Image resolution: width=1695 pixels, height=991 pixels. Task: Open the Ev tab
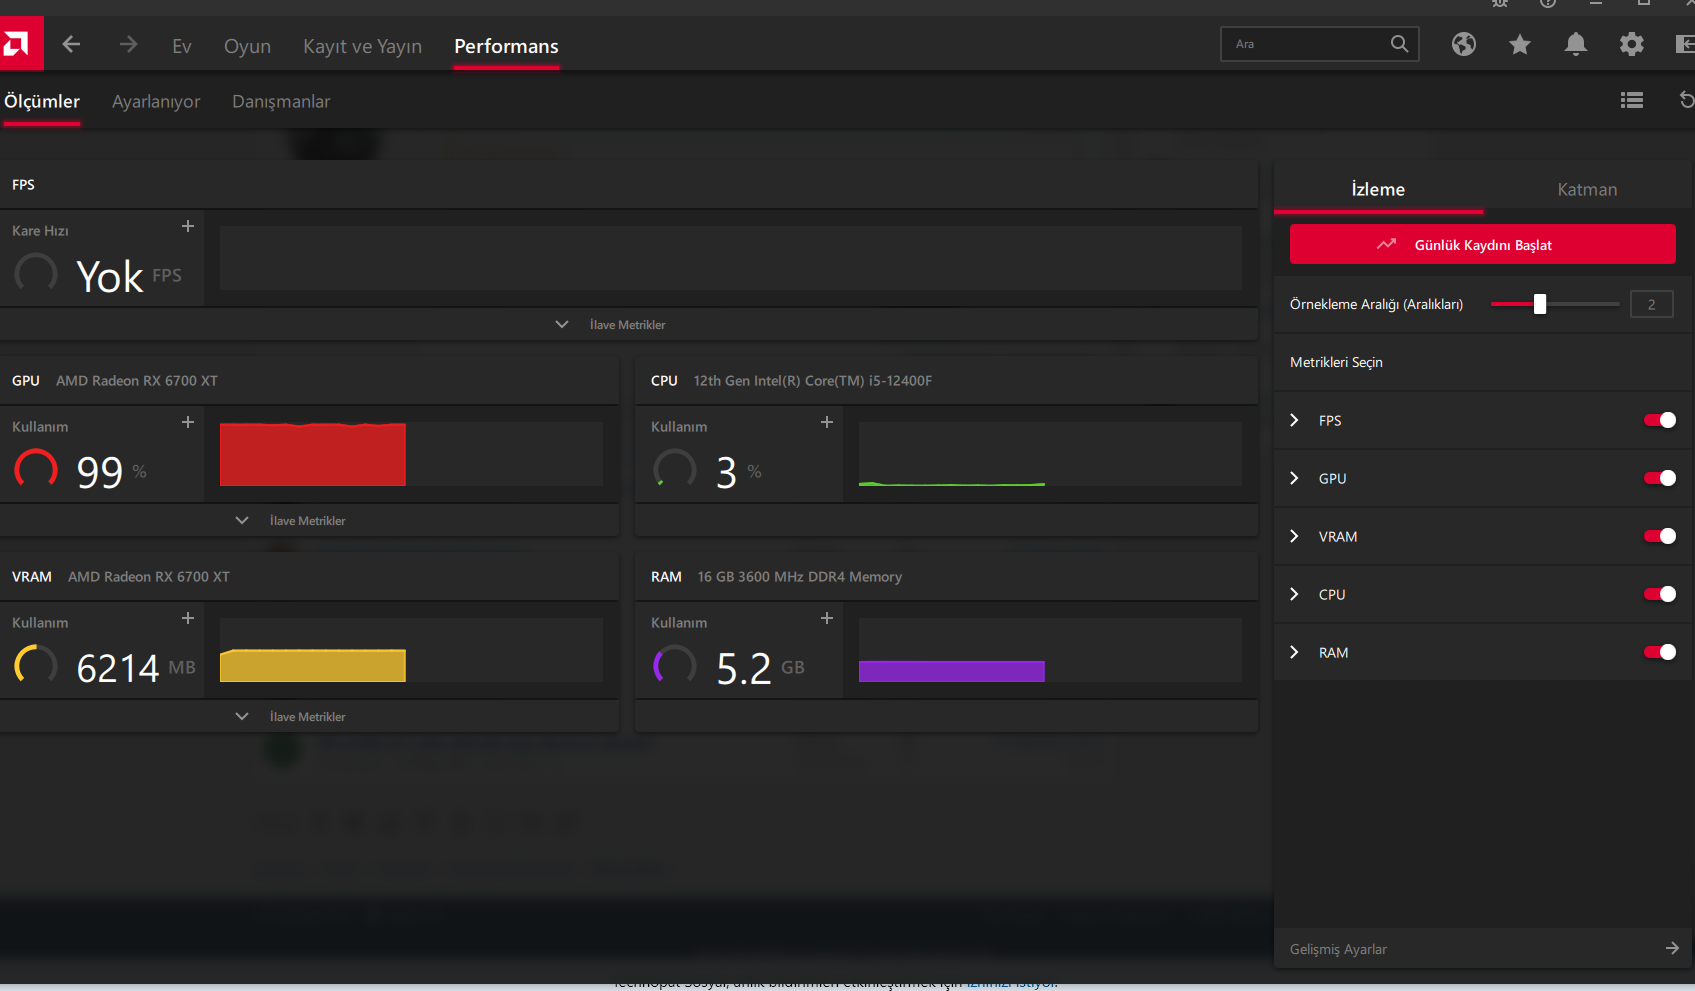(181, 46)
